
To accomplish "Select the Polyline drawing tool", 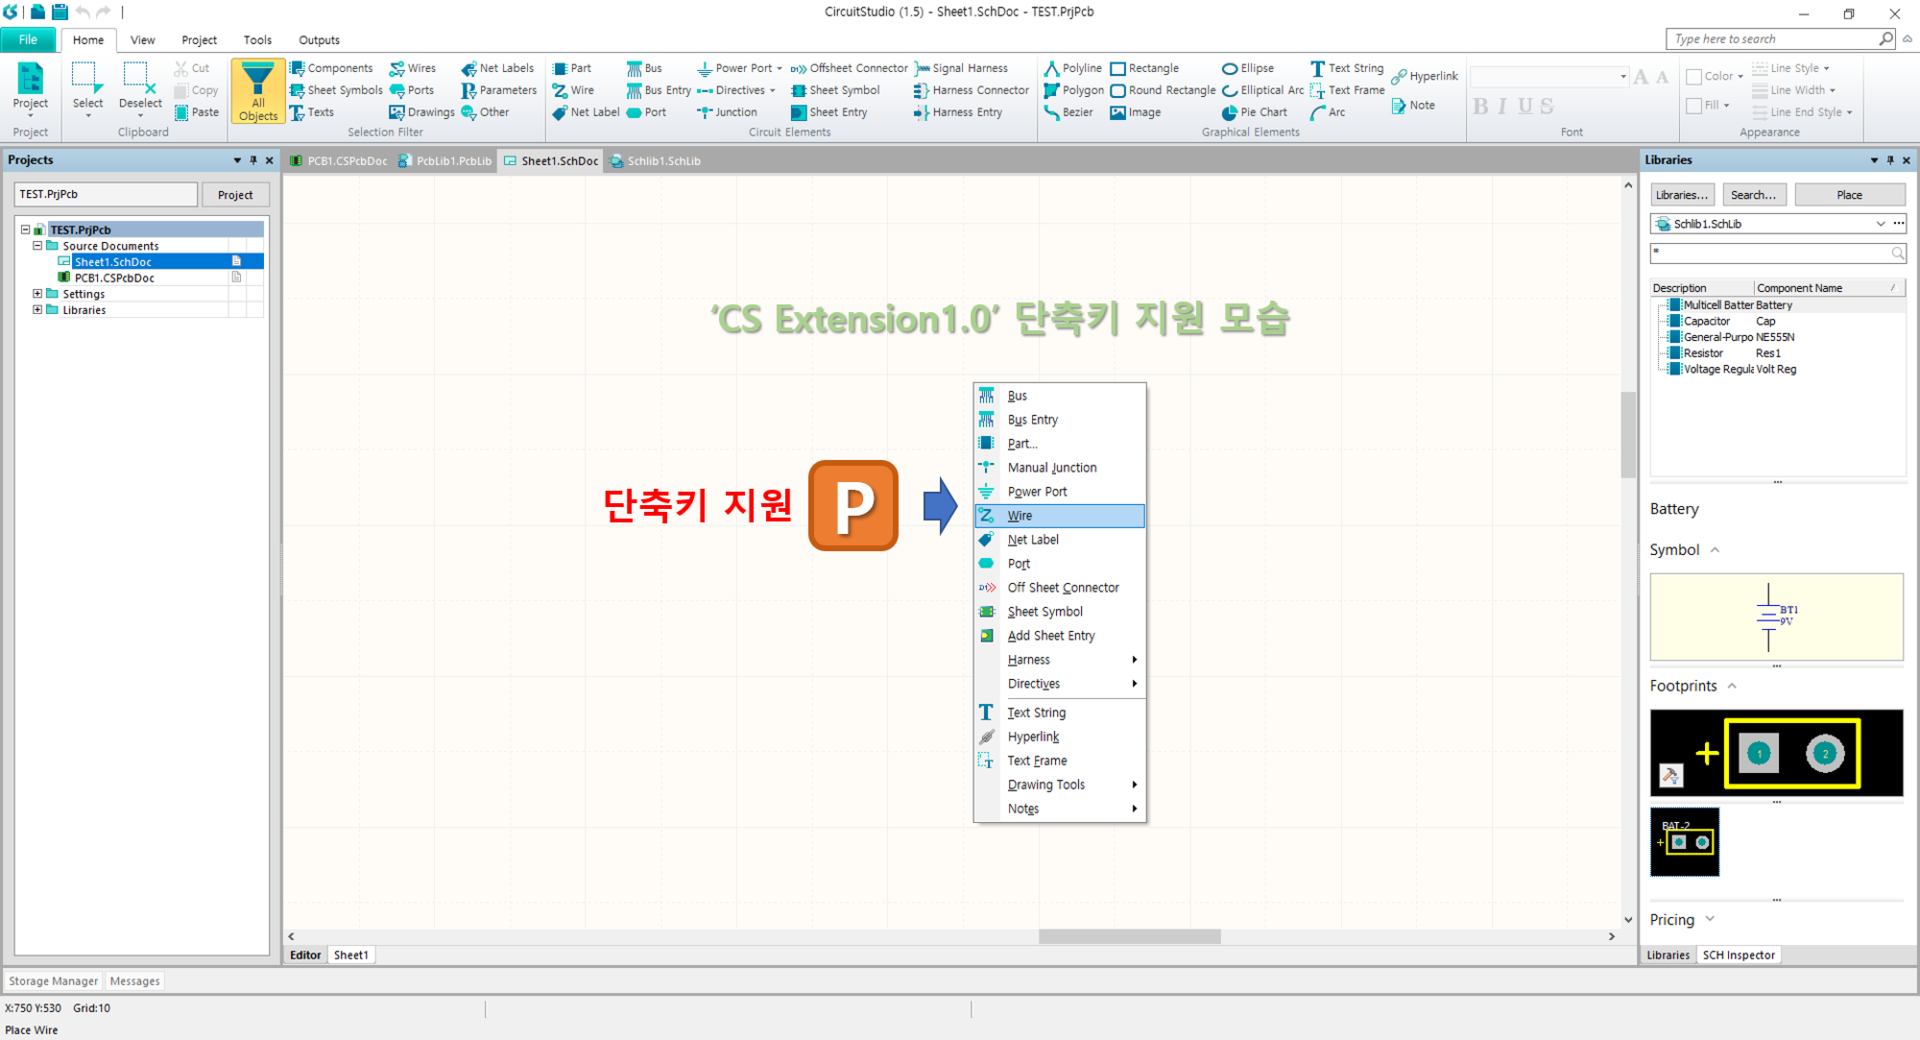I will (1073, 68).
